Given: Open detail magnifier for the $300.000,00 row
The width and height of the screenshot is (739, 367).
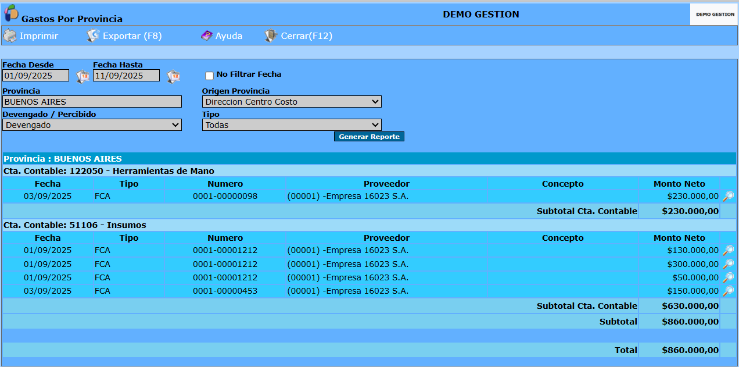Looking at the screenshot, I should coord(728,264).
